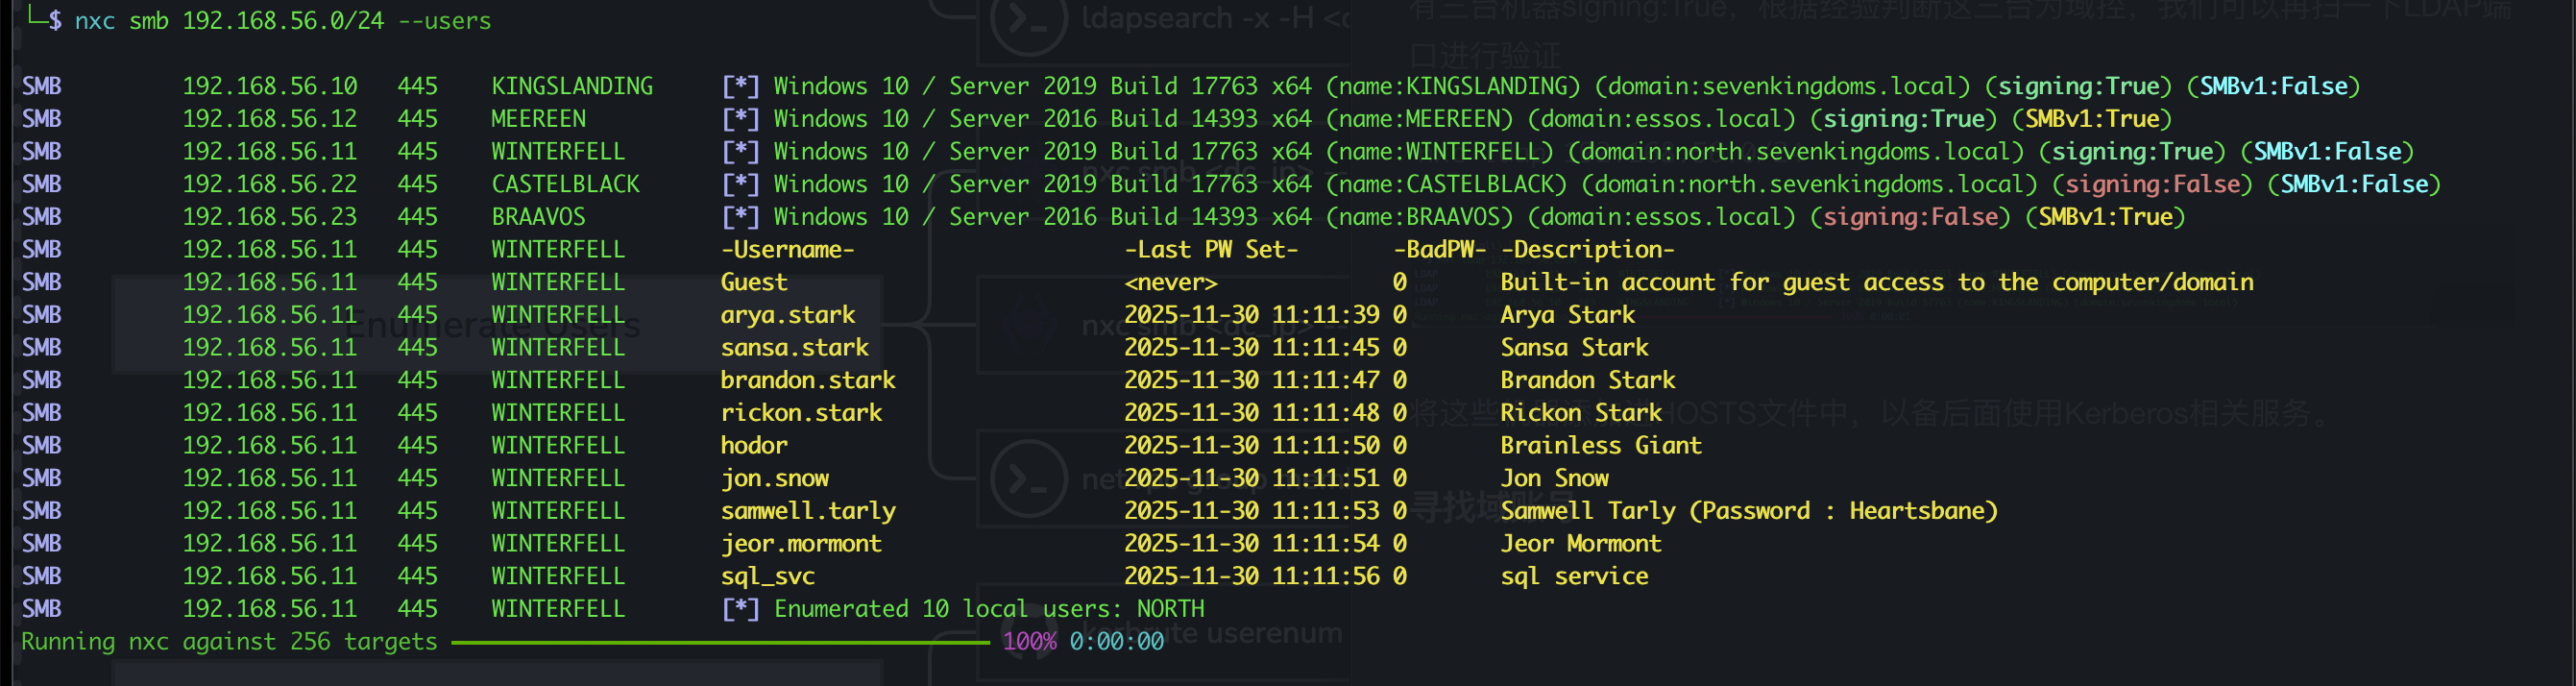This screenshot has height=686, width=2576.
Task: Click the '-Last PW Set-' column header
Action: point(1211,250)
